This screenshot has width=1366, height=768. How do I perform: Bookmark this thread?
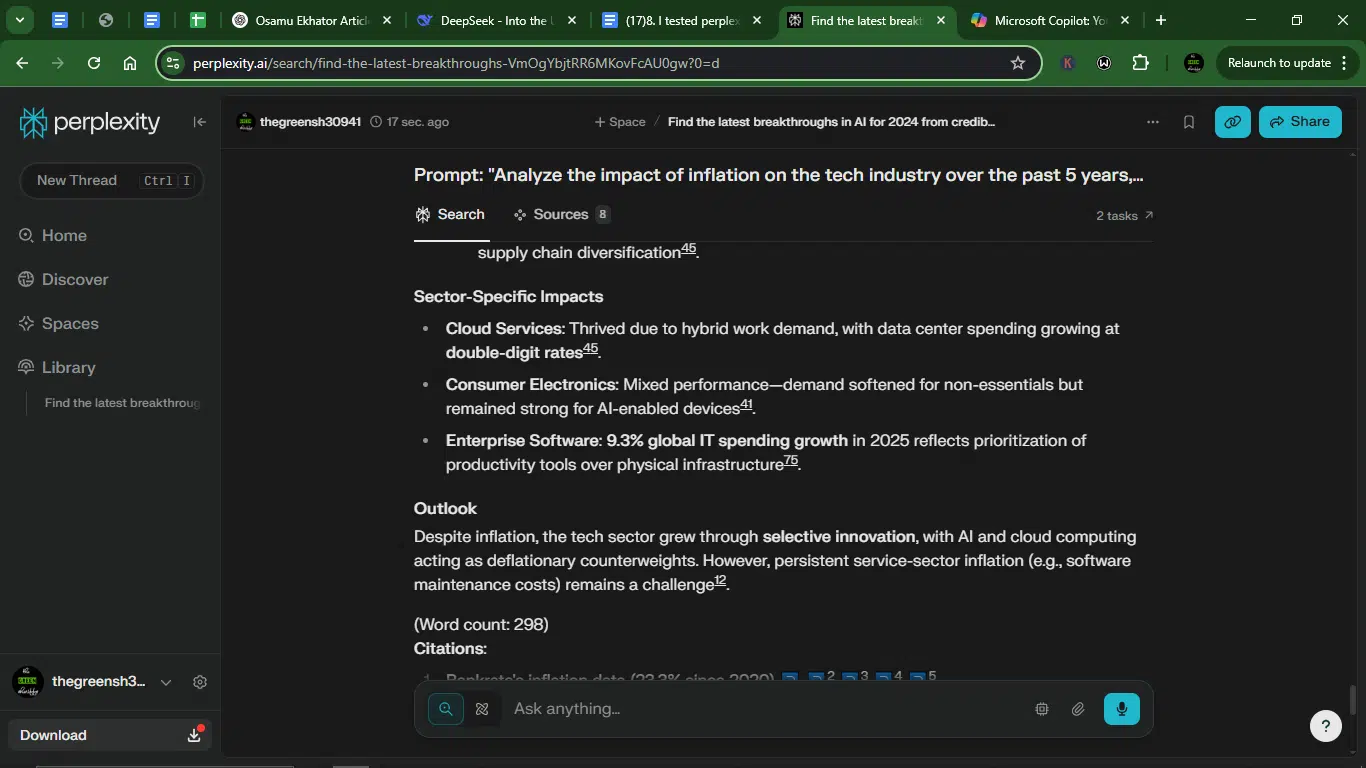1189,122
